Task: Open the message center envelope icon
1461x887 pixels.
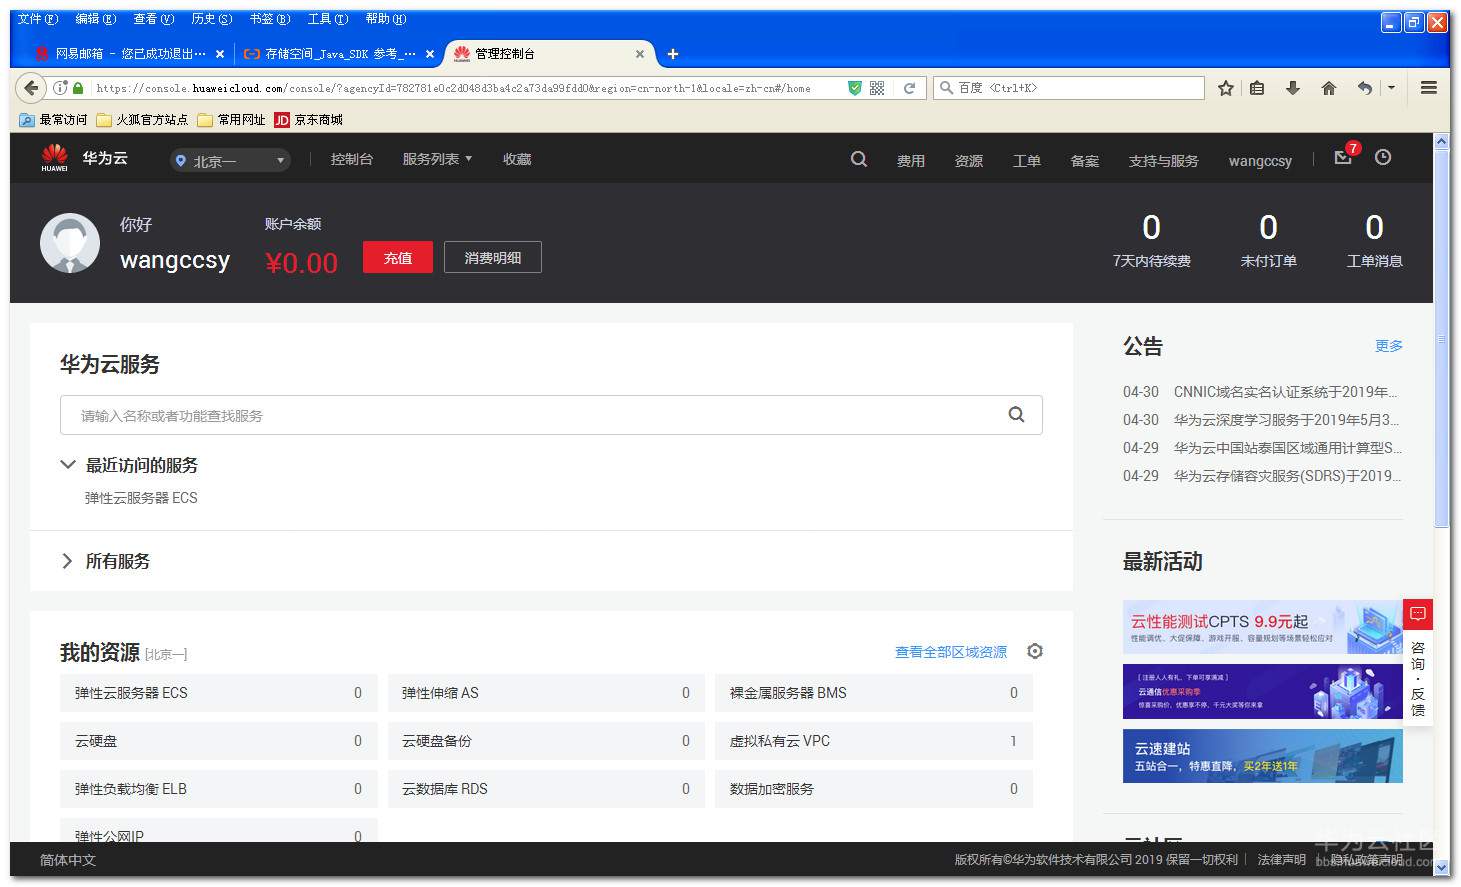Action: click(1343, 158)
